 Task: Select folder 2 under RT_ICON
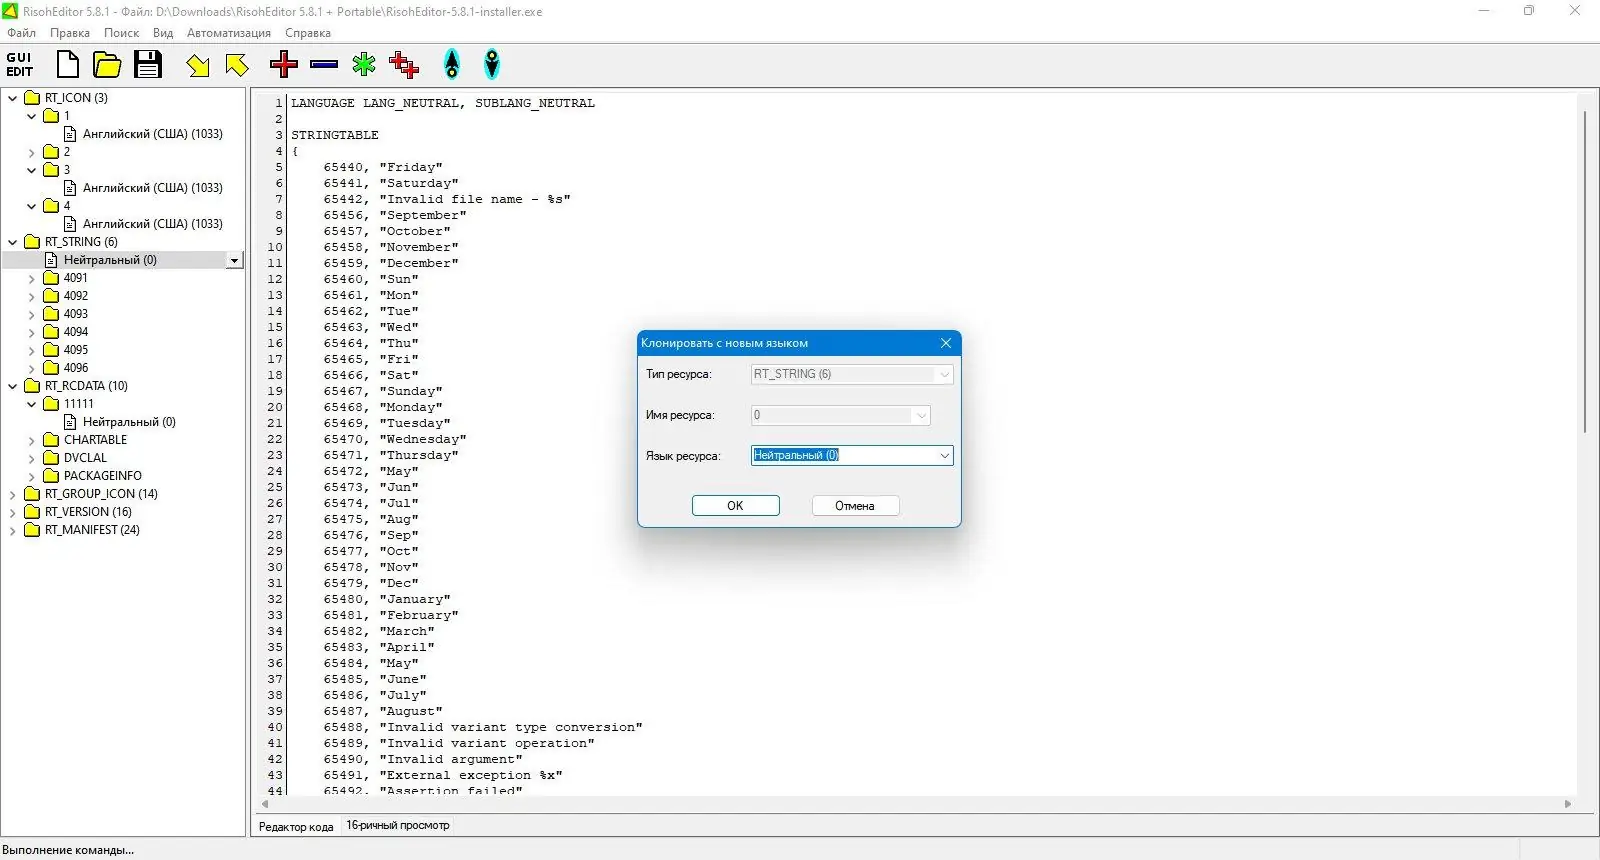click(x=67, y=152)
